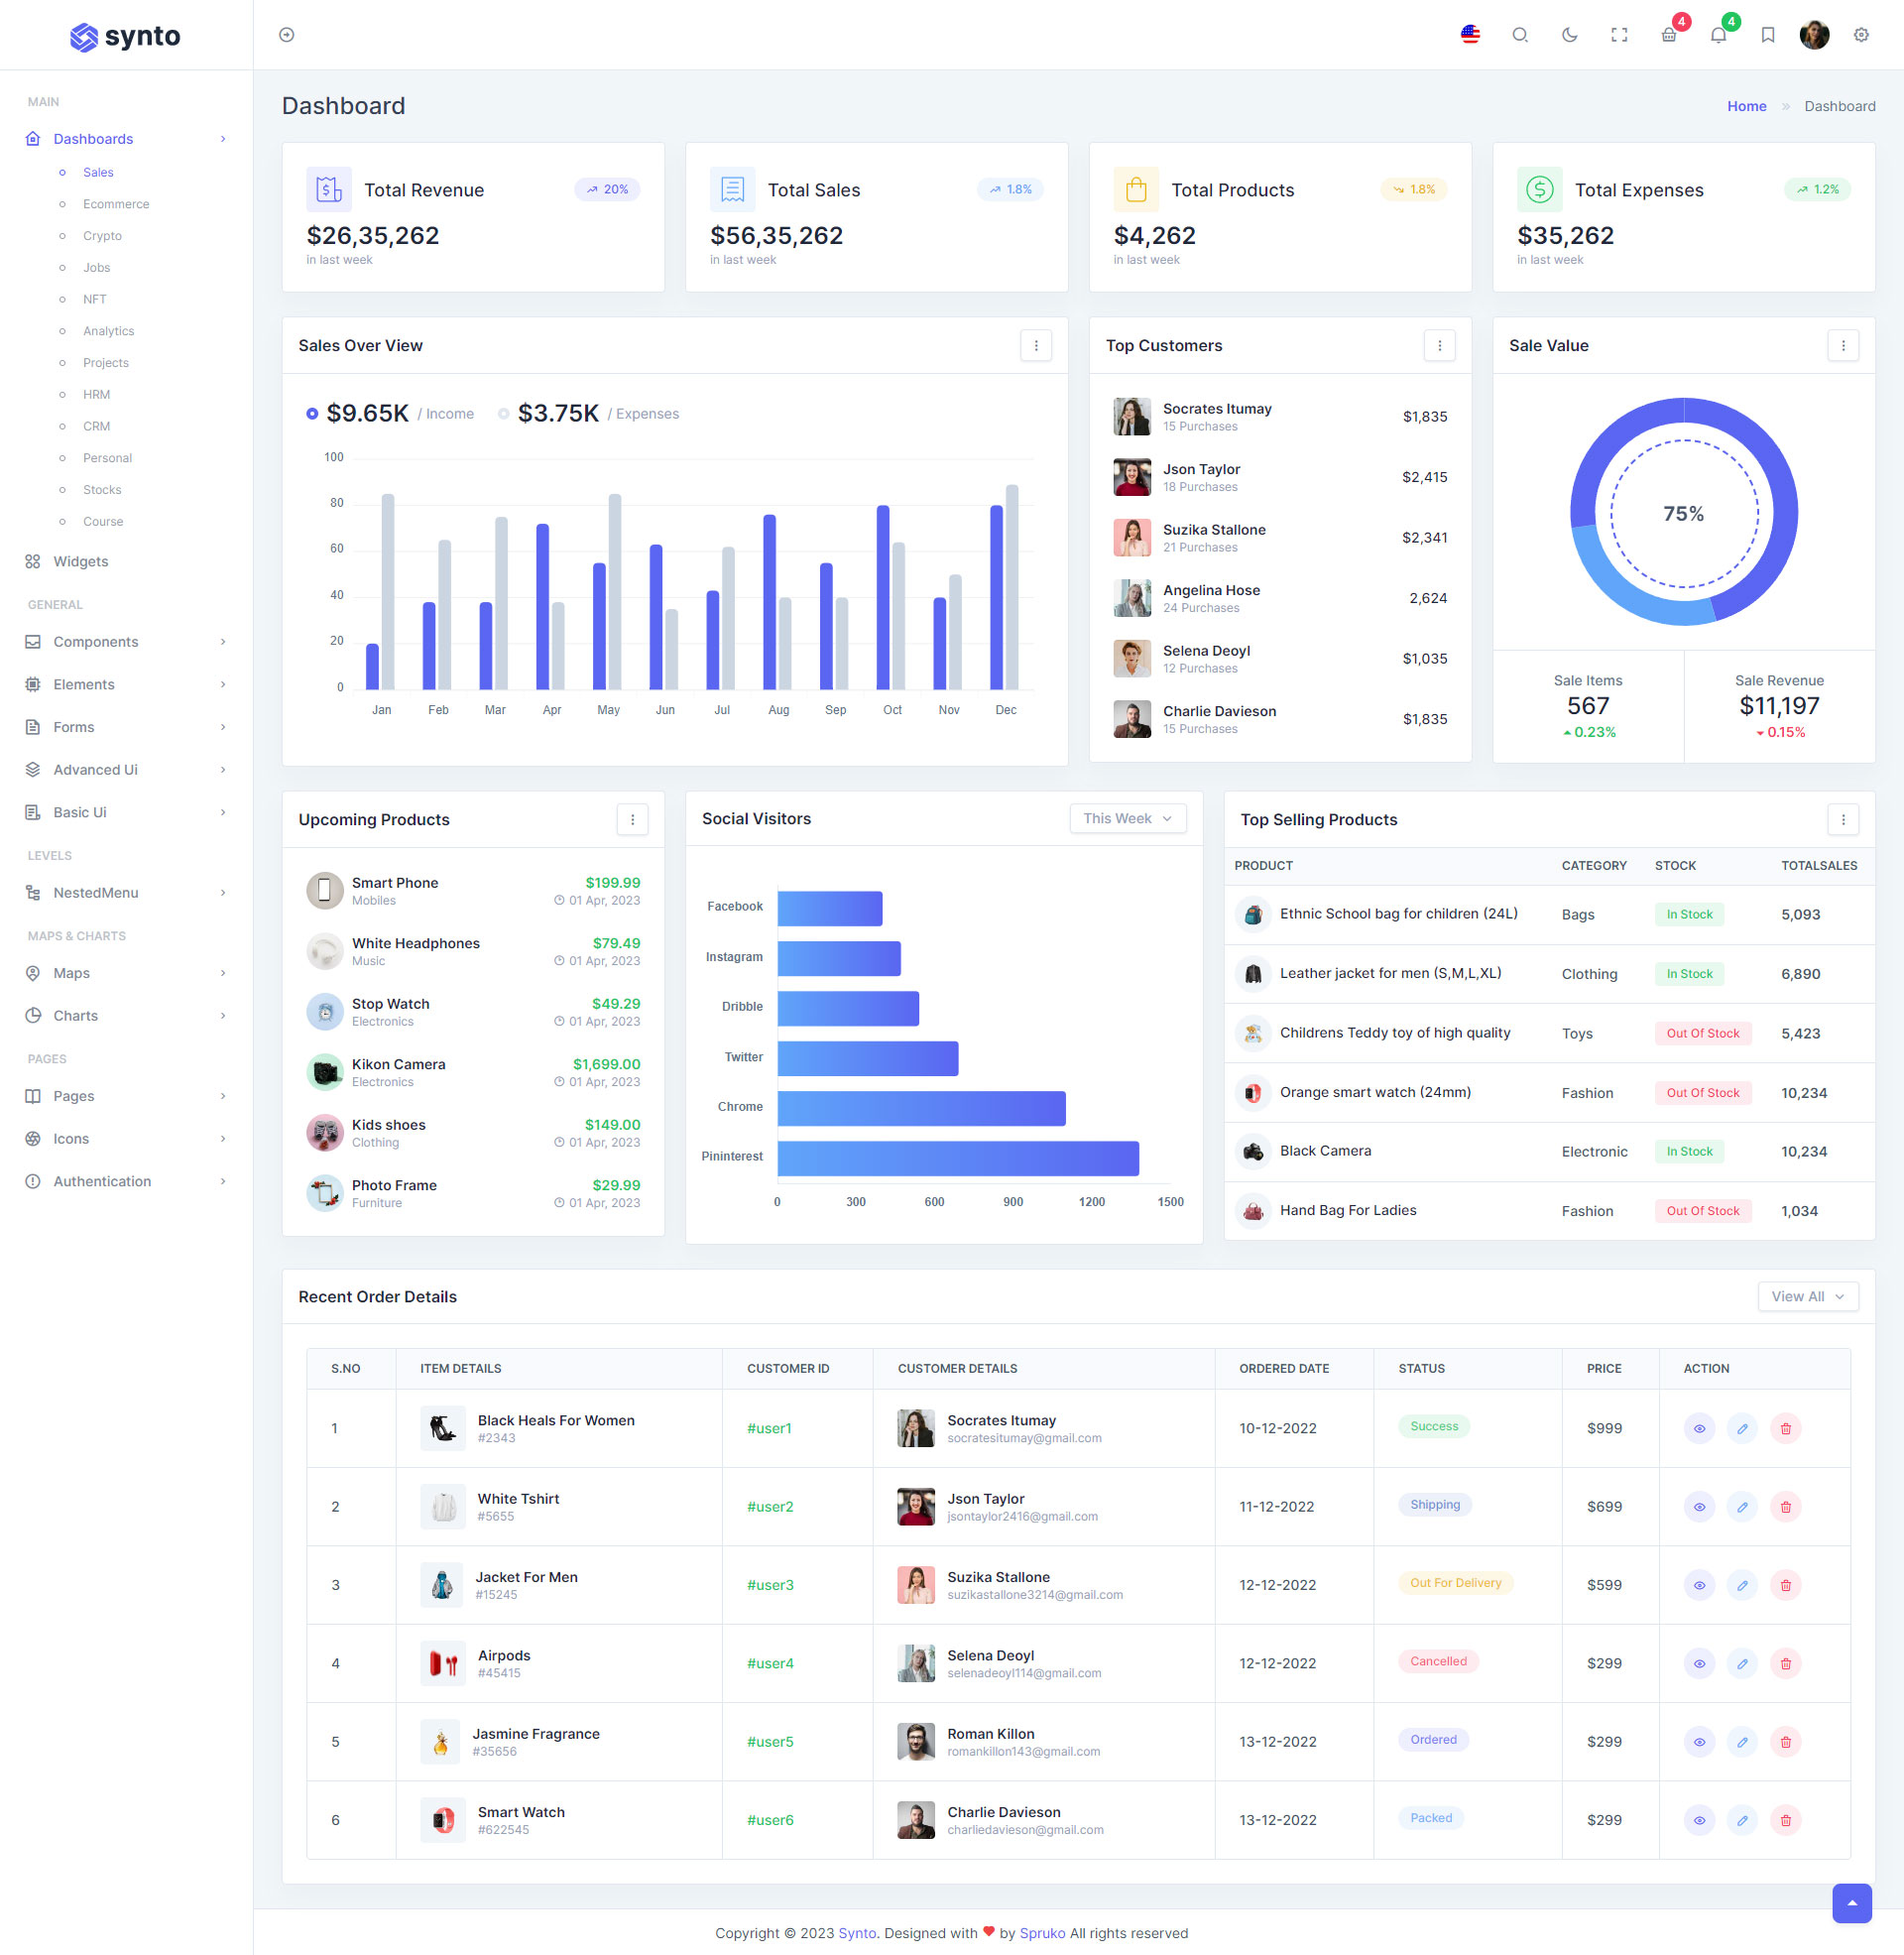Select Ecommerce in Dashboards submenu

(x=116, y=204)
